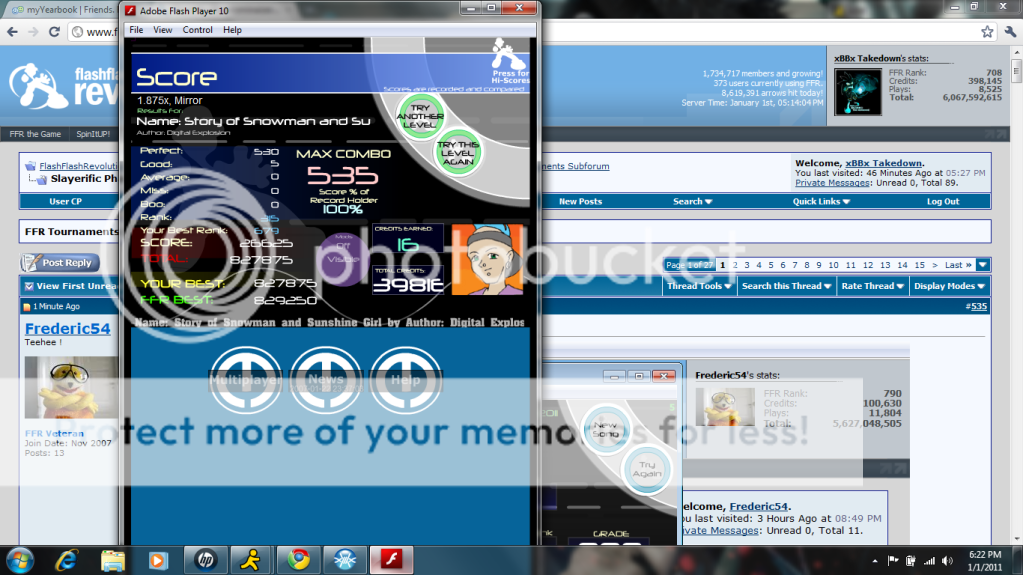
Task: Open Google Chrome from the taskbar
Action: tap(297, 559)
